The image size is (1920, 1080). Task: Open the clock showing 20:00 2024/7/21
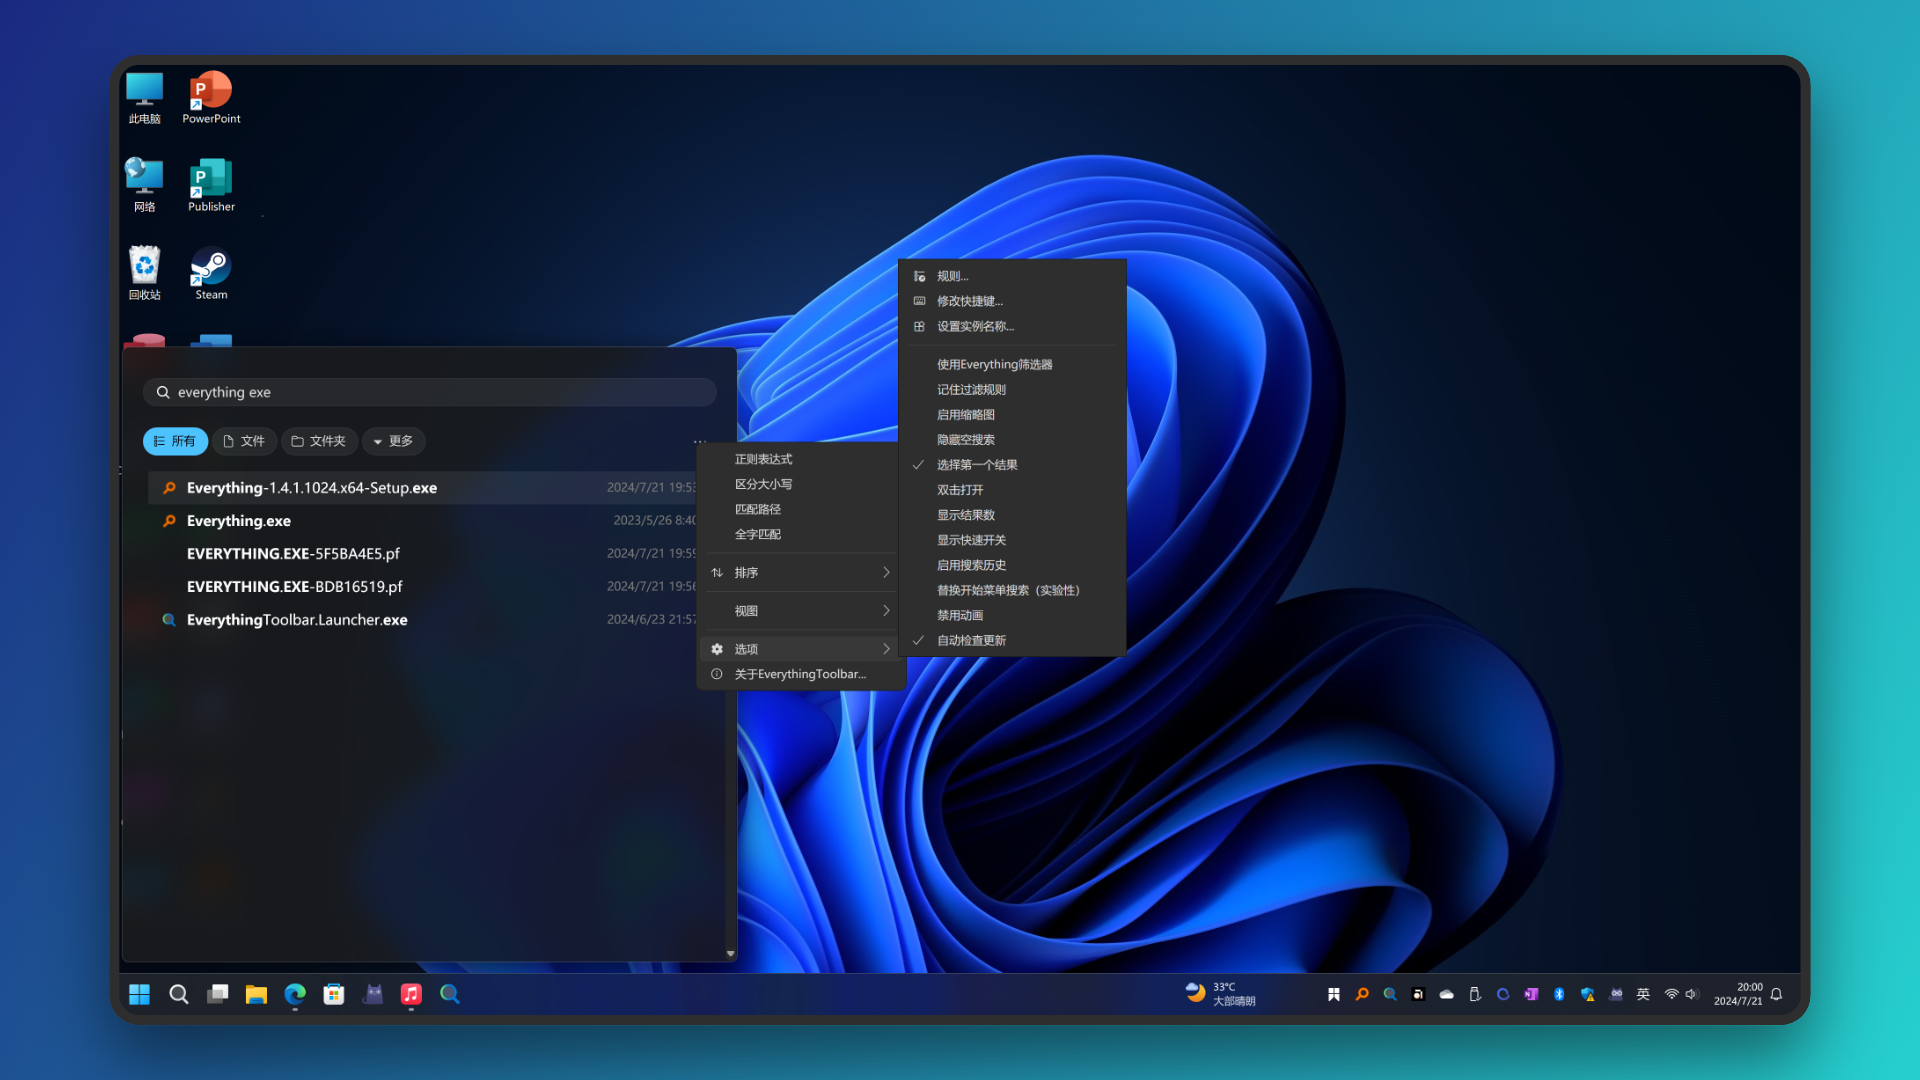tap(1738, 994)
